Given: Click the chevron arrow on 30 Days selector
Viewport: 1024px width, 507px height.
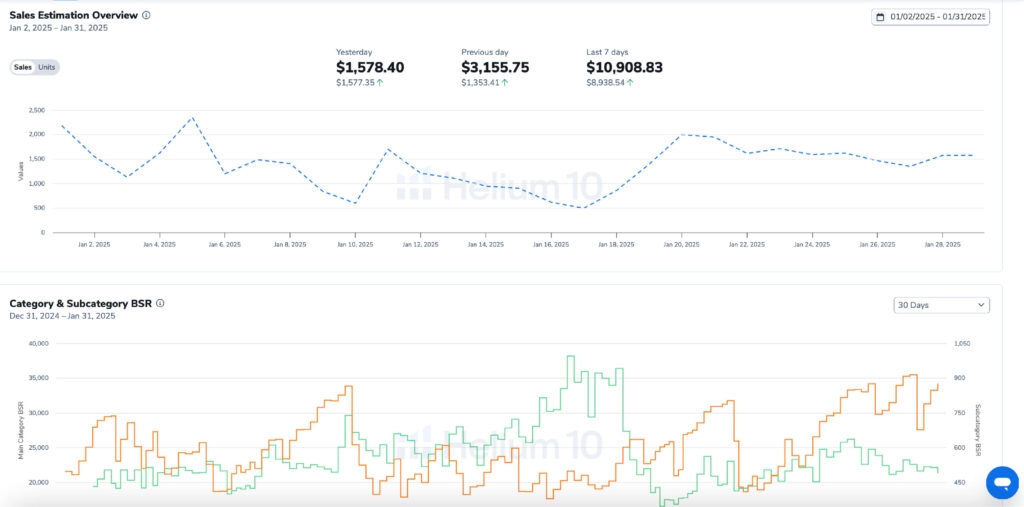Looking at the screenshot, I should click(x=980, y=305).
